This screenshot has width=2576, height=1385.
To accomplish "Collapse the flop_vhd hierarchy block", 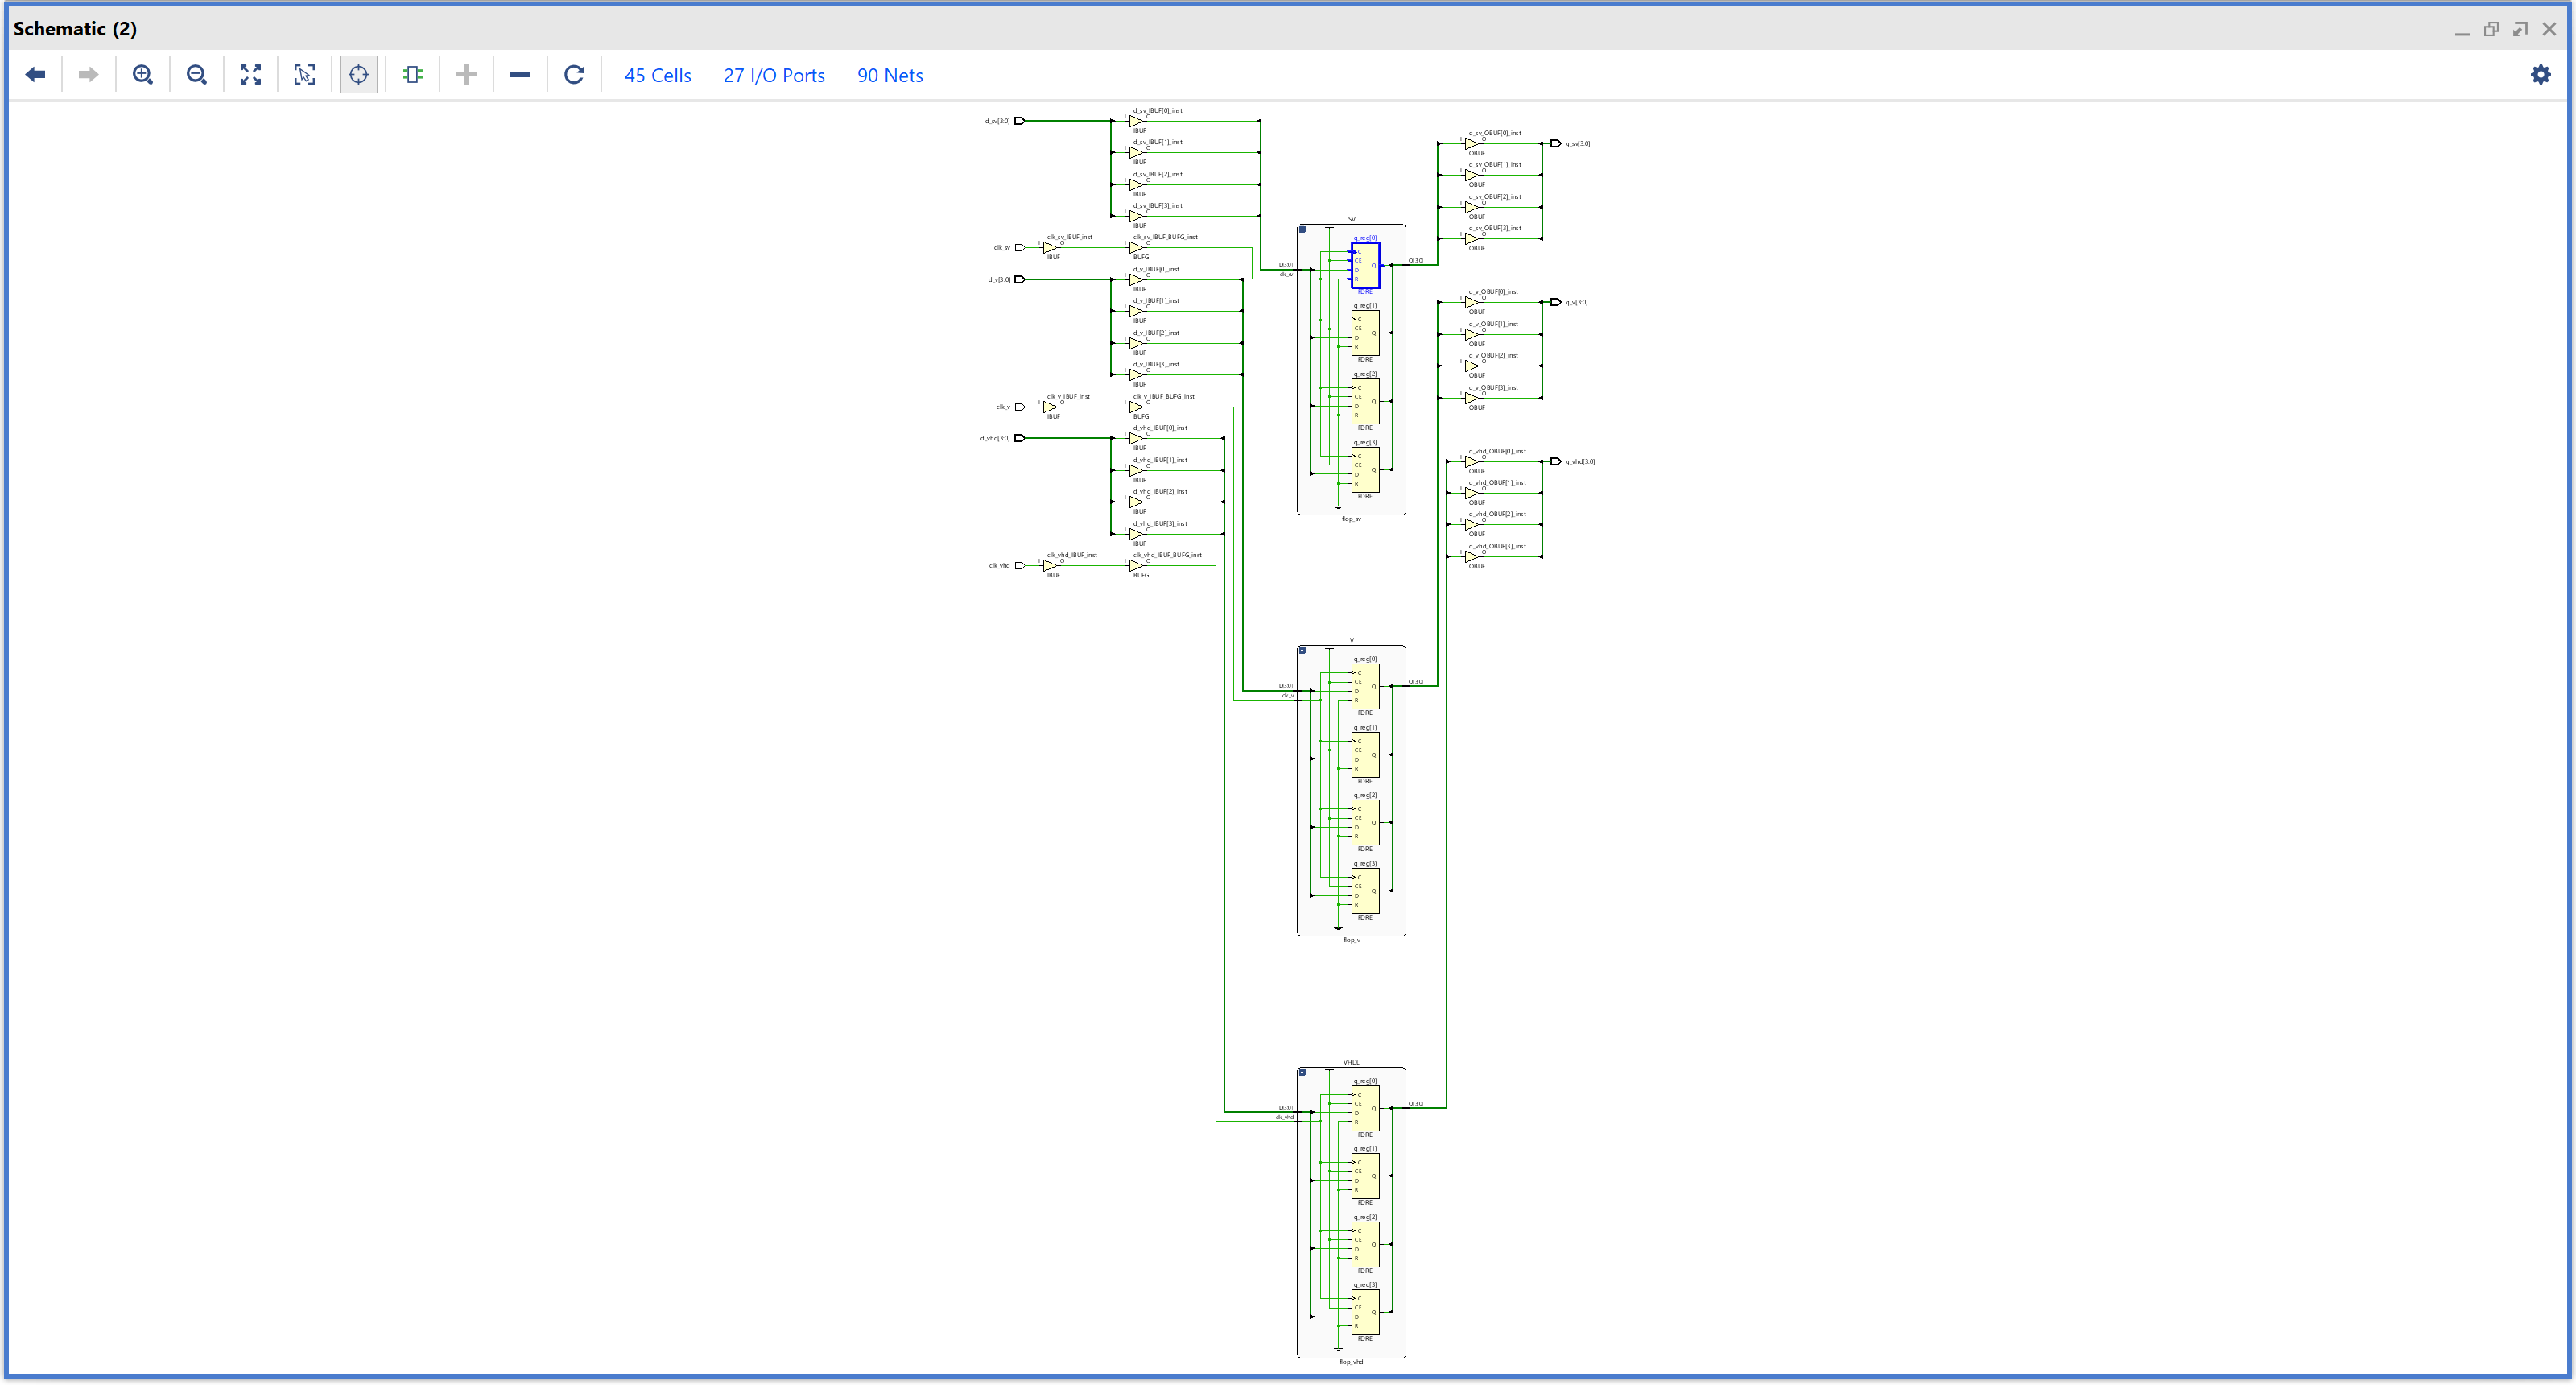I will coord(1302,1073).
